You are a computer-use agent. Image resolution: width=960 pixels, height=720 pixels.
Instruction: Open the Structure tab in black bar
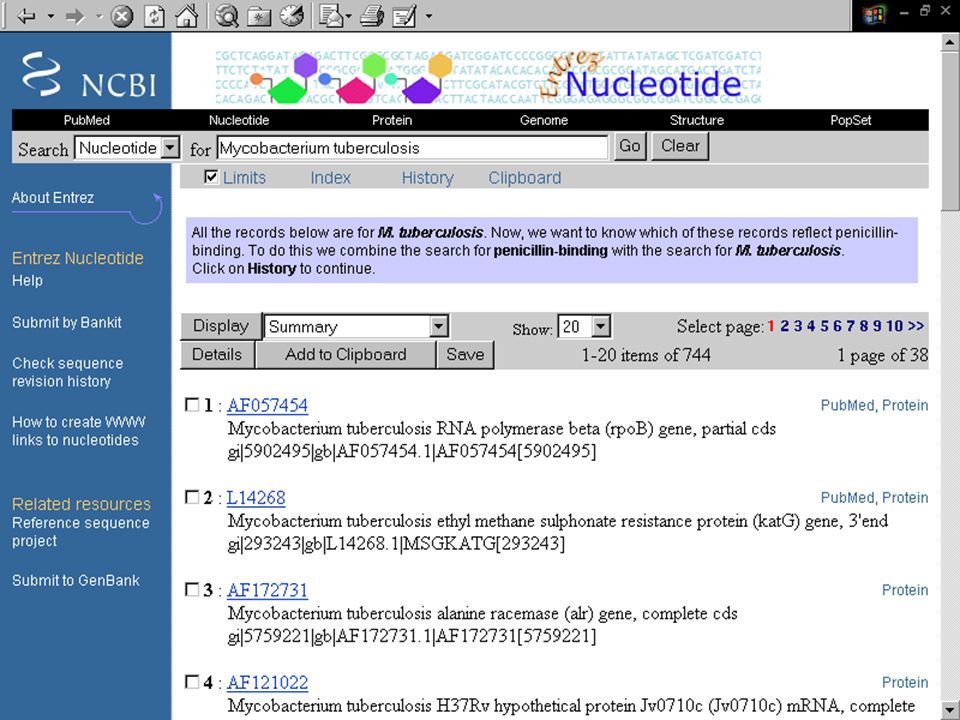697,120
